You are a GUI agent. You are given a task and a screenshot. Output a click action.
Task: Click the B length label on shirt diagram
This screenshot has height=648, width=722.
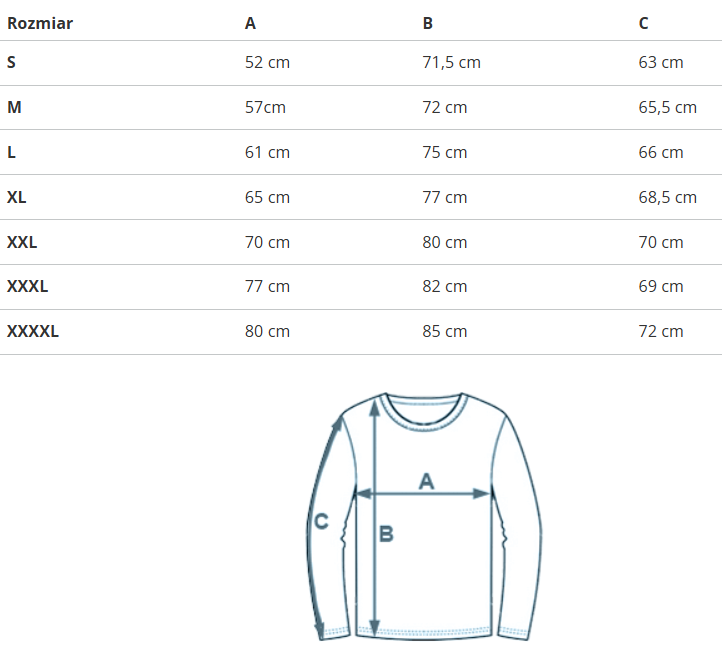(386, 535)
